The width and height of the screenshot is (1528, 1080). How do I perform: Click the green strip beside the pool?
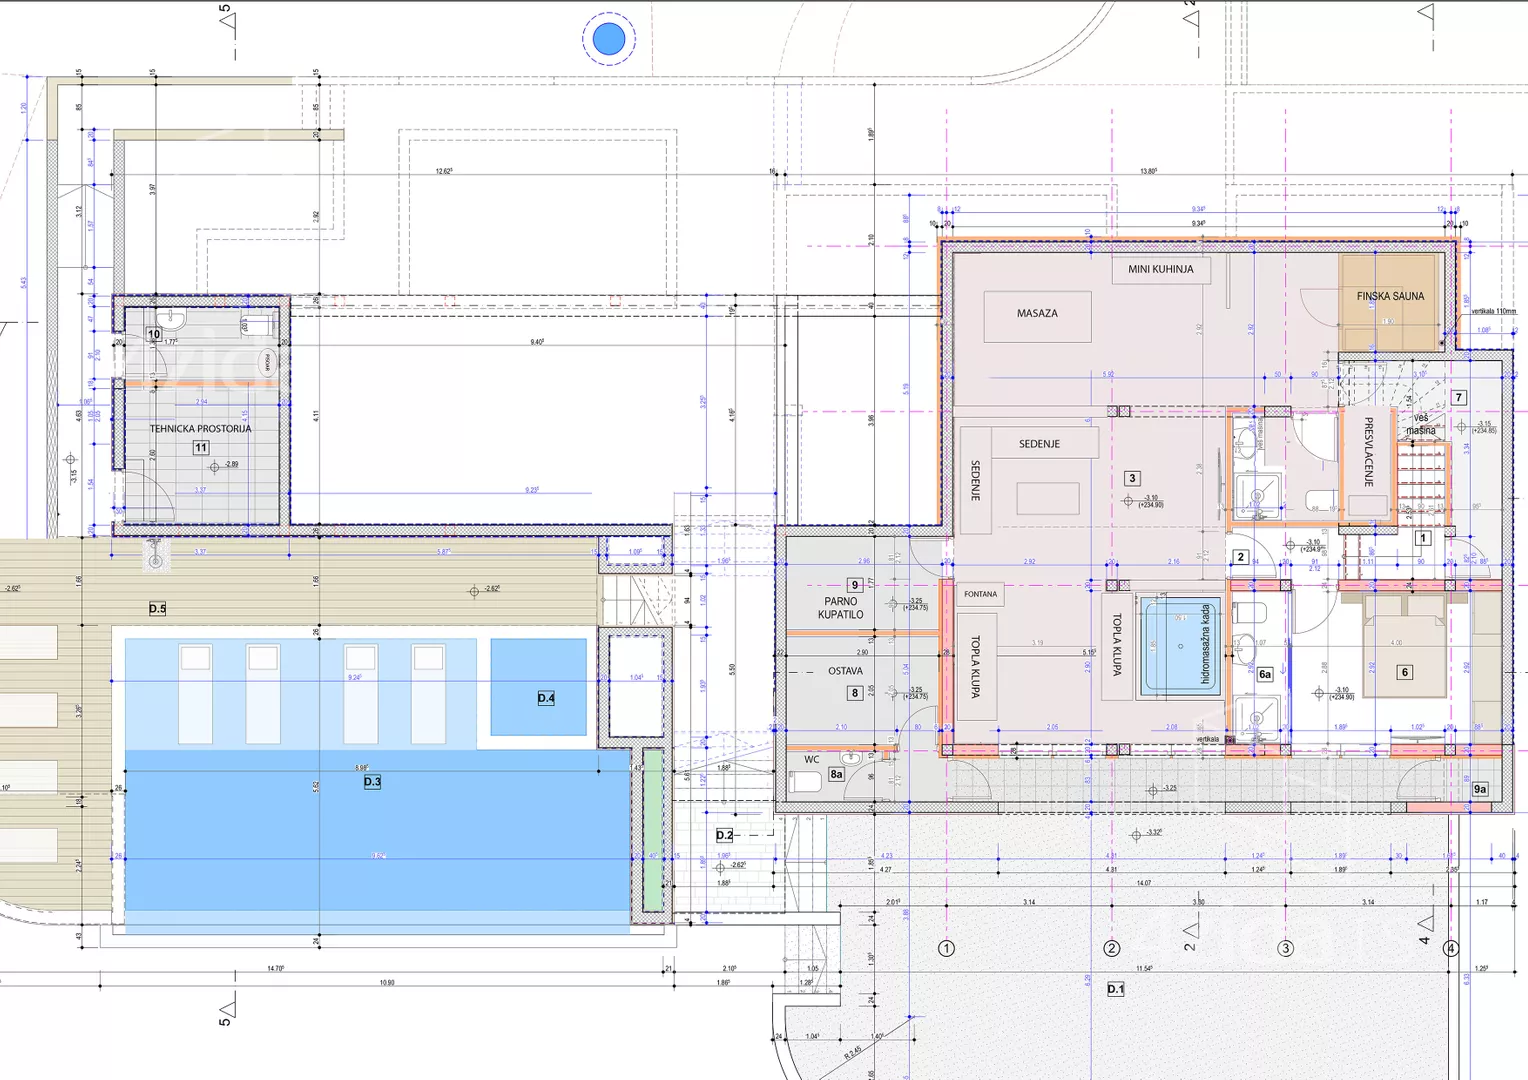click(652, 830)
